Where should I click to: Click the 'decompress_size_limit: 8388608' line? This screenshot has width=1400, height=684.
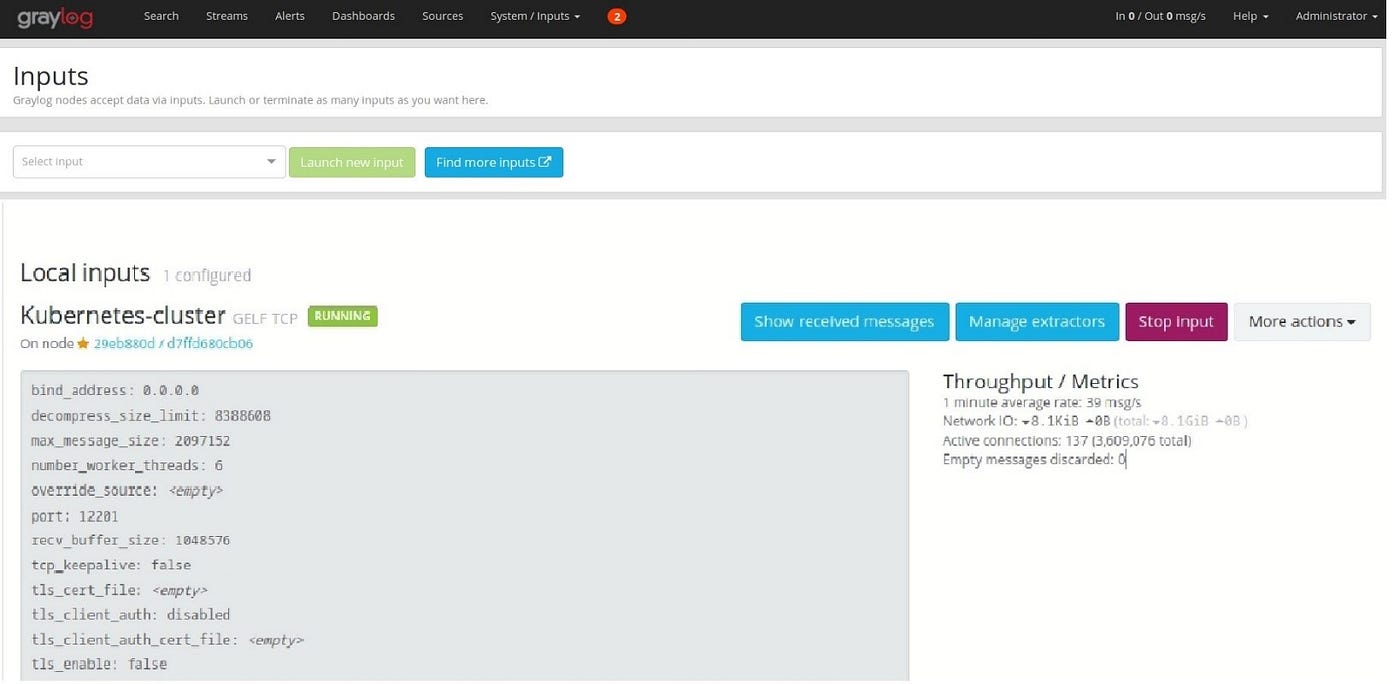tap(151, 416)
